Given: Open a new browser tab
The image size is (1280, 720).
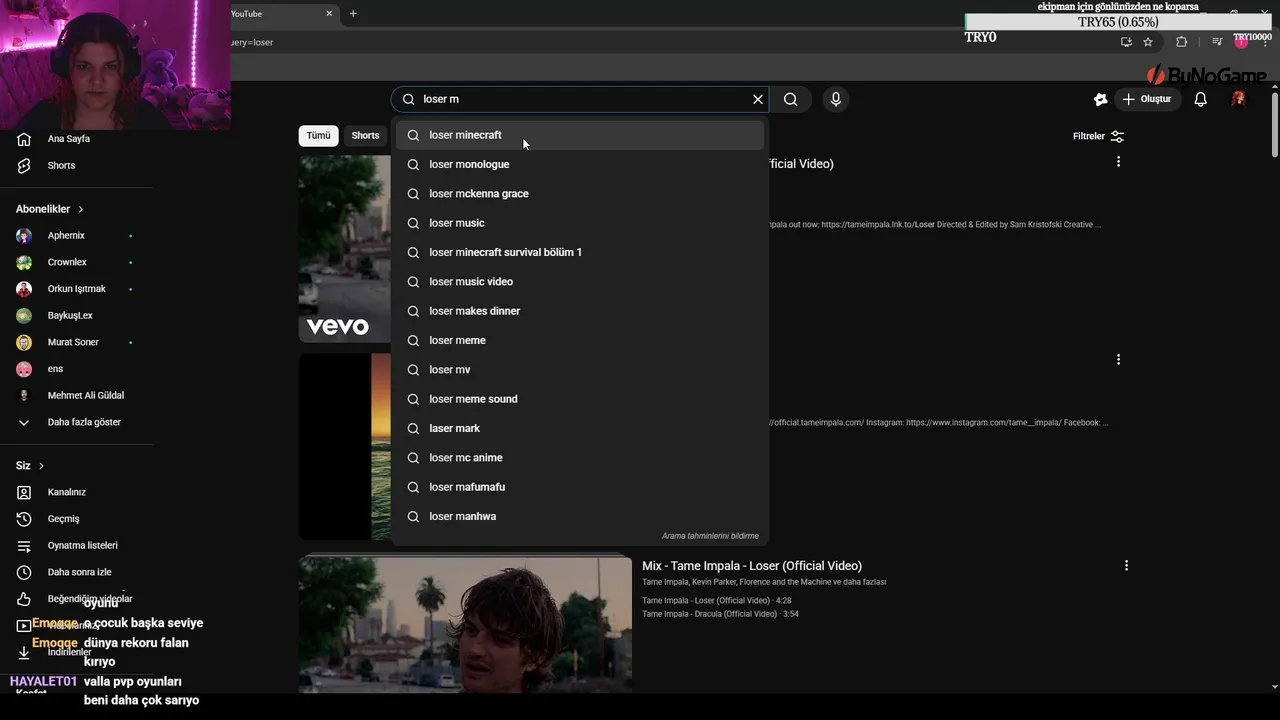Looking at the screenshot, I should (x=353, y=14).
